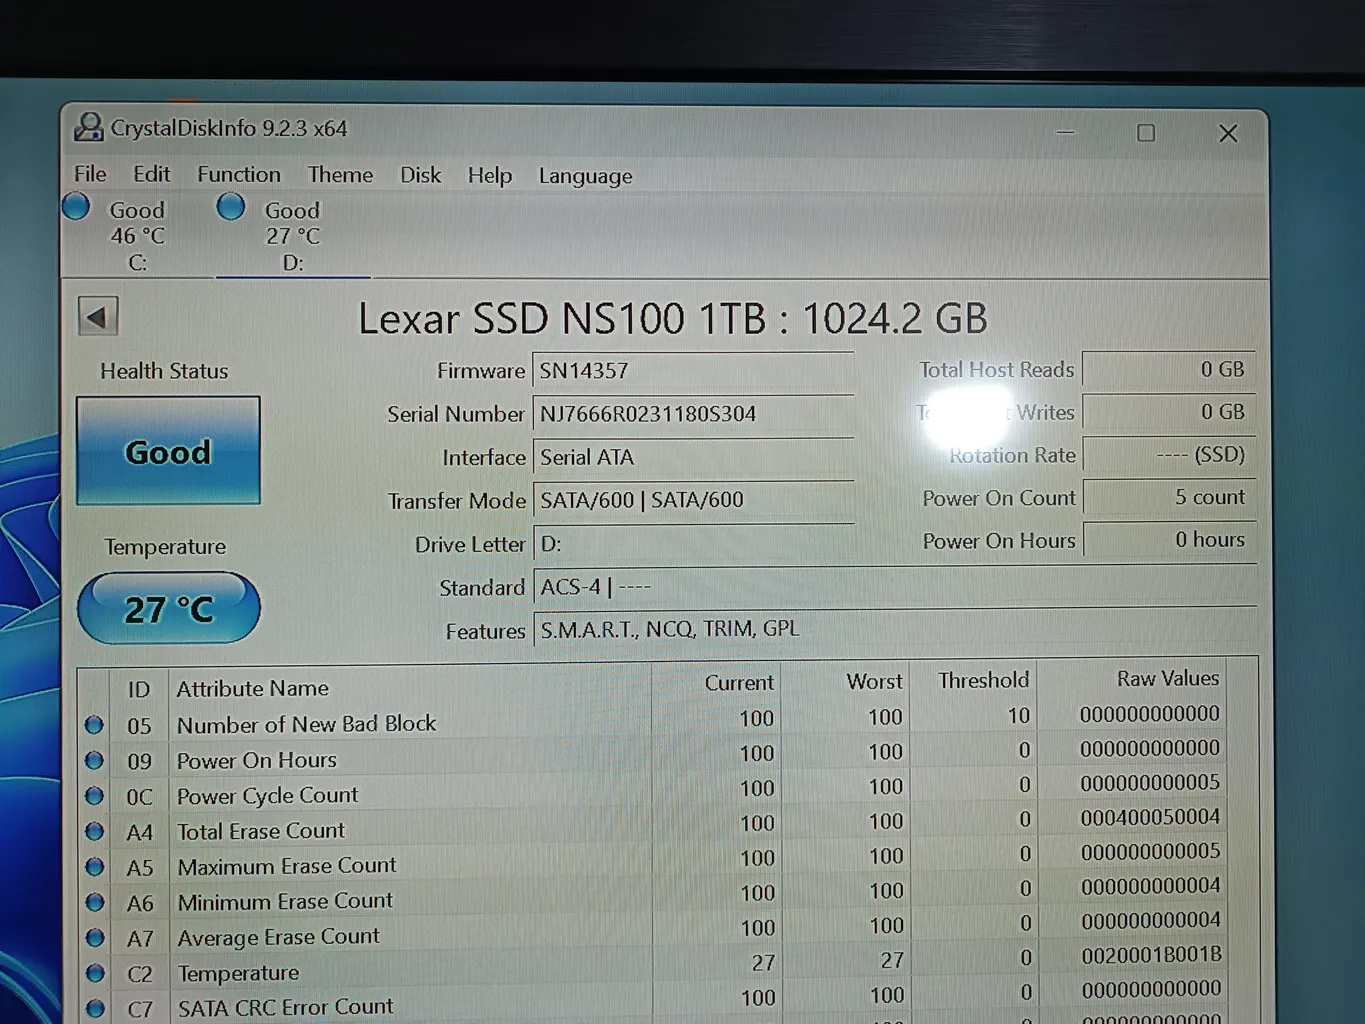Click the Rotation Rate value (SSD)

pos(1168,455)
